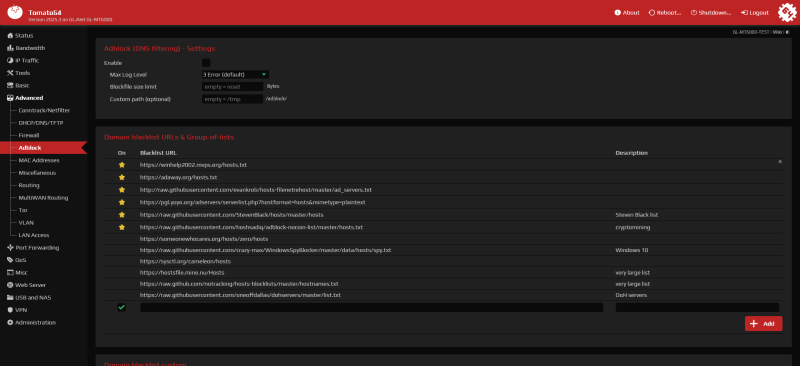800x366 pixels.
Task: Toggle star for StevenBlack hosts list
Action: point(121,215)
